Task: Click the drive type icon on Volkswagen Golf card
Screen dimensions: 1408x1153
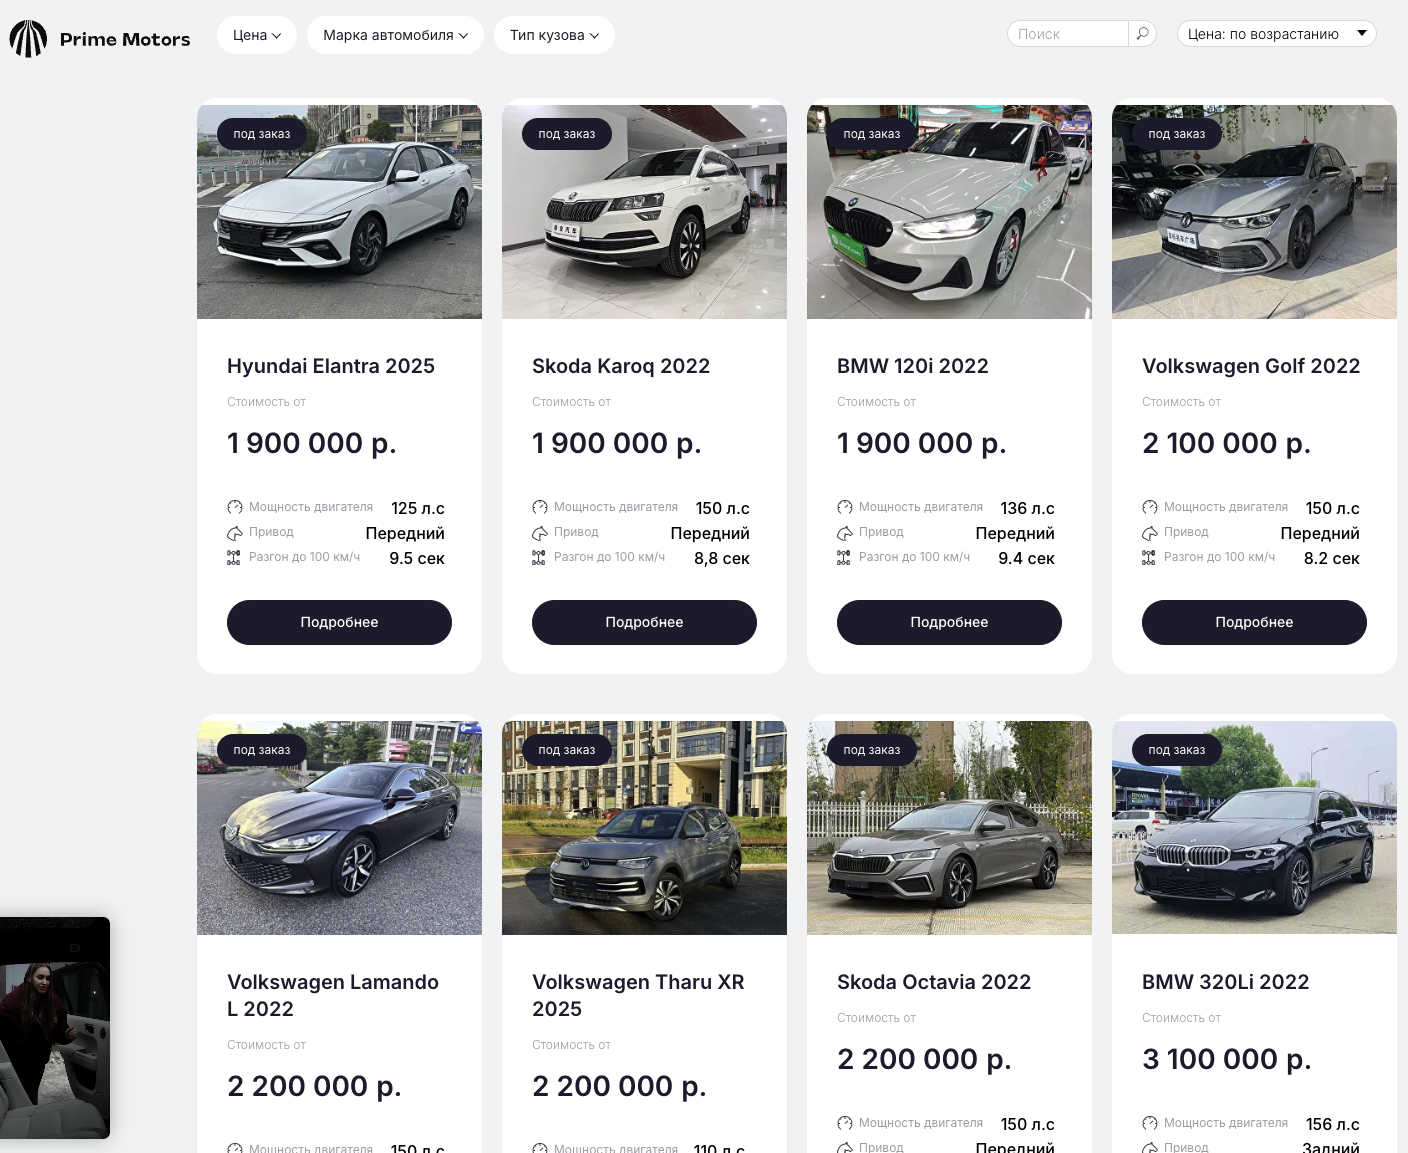Action: [1149, 533]
